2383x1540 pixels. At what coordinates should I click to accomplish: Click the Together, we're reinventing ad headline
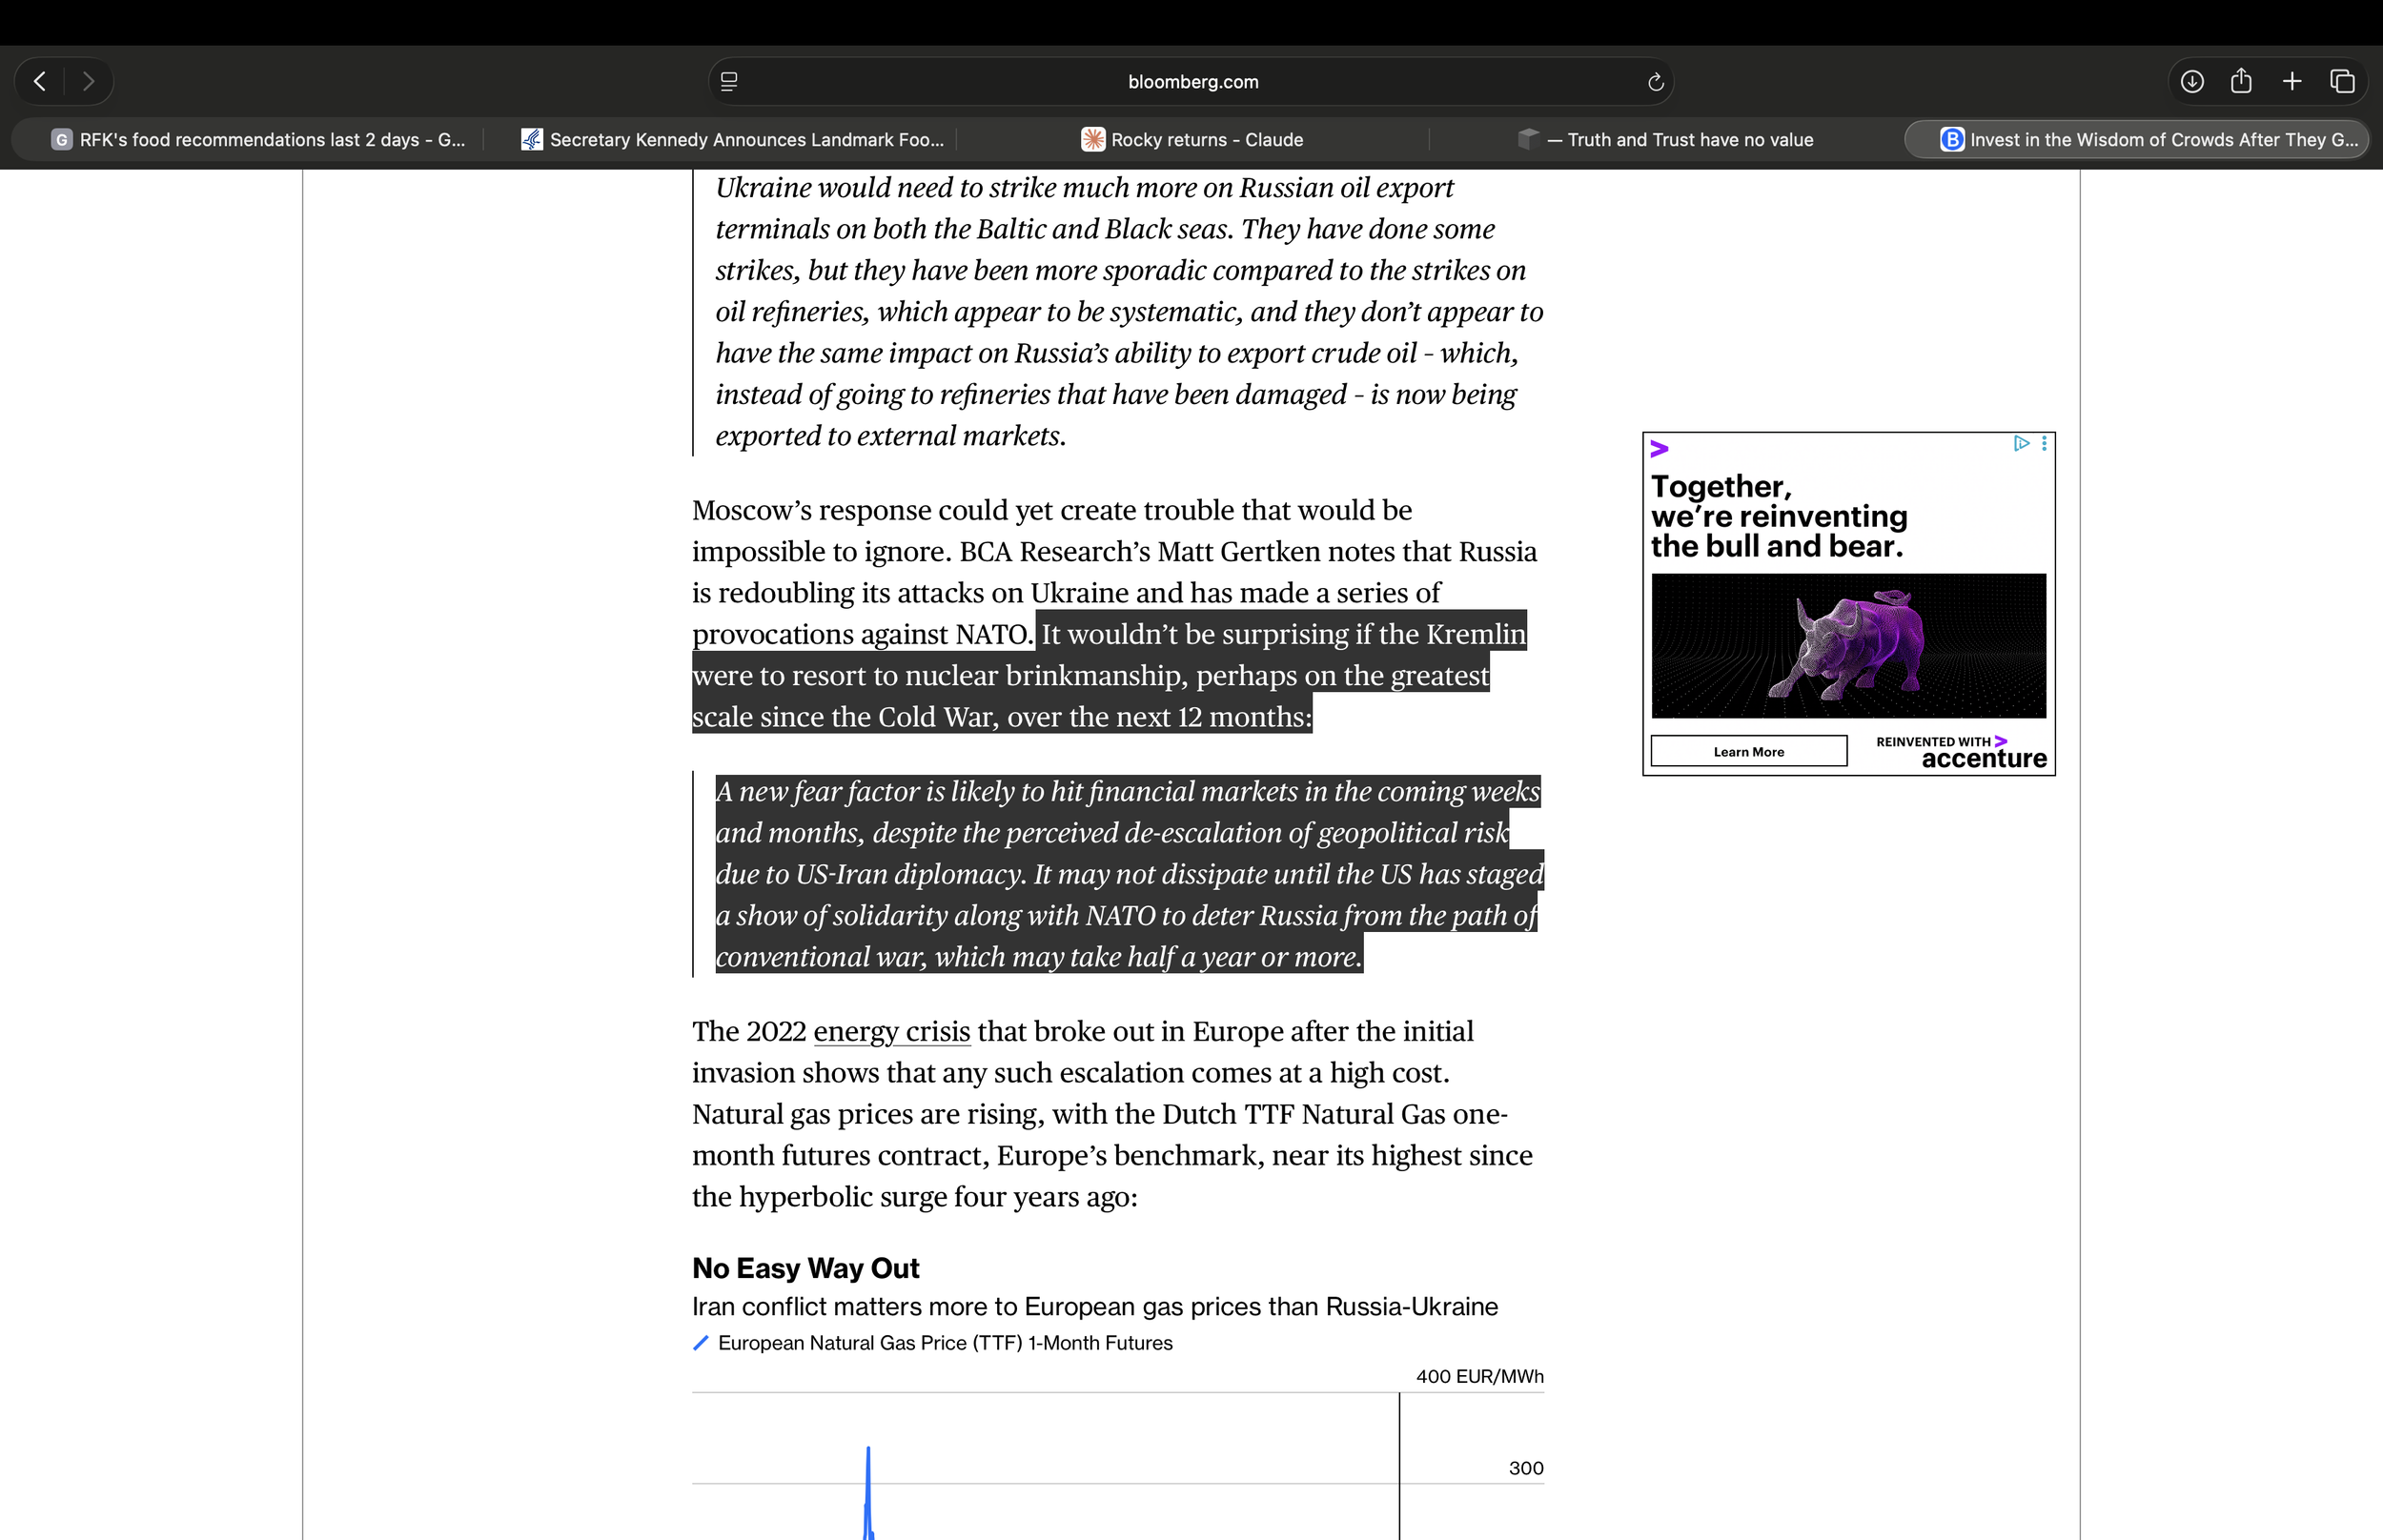coord(1779,516)
